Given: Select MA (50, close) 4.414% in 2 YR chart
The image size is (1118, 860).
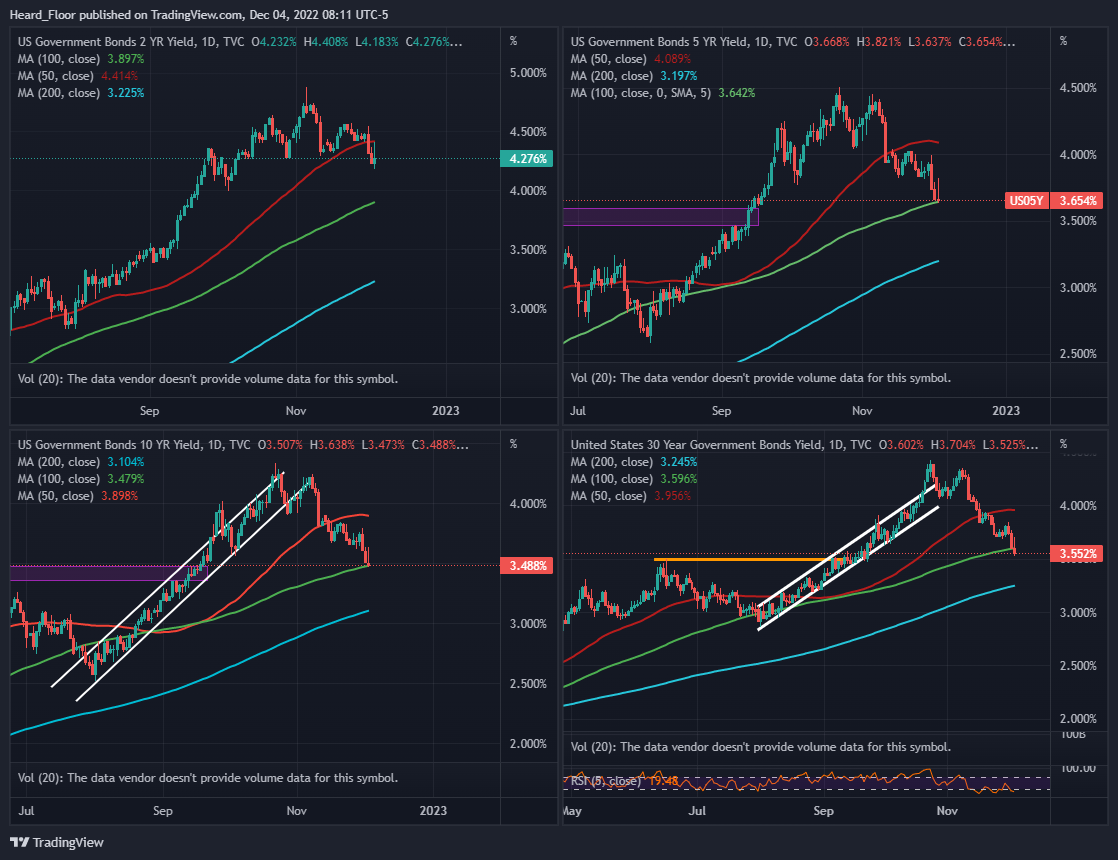Looking at the screenshot, I should pos(78,76).
